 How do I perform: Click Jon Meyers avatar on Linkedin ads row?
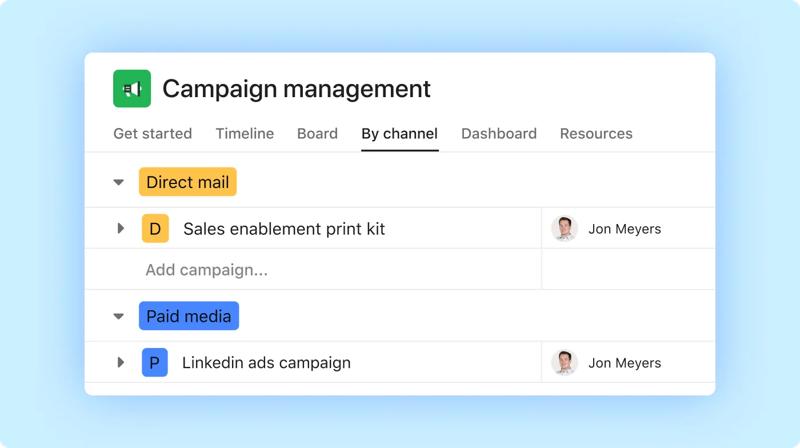565,363
